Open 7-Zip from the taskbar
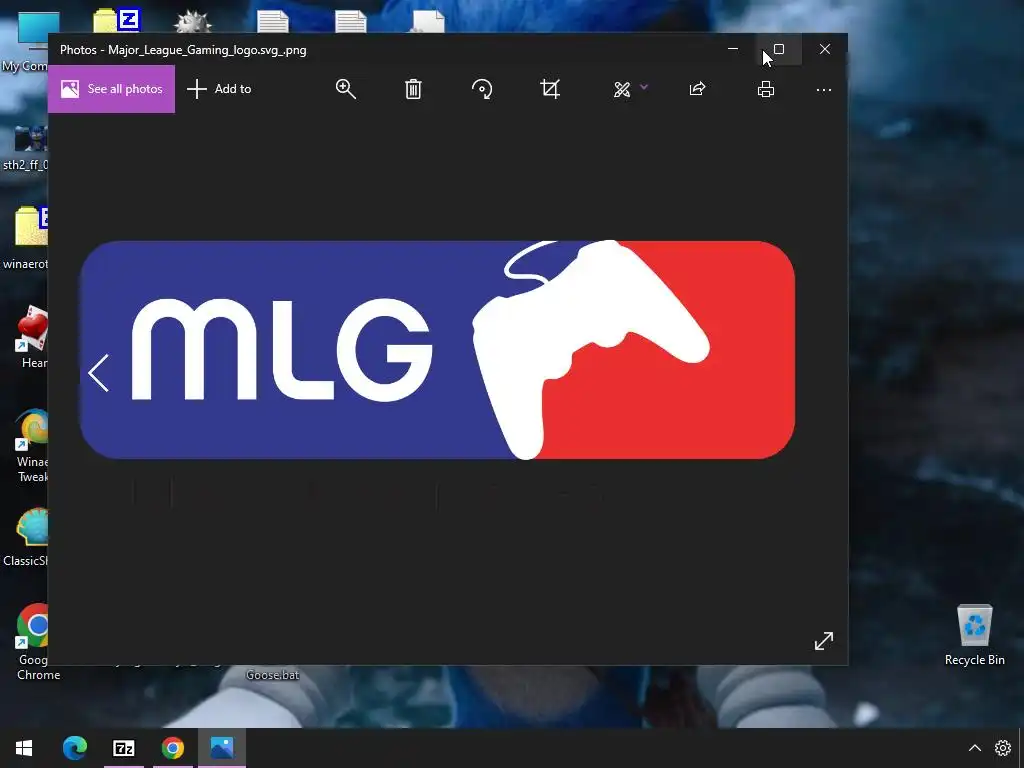The height and width of the screenshot is (768, 1024). tap(123, 748)
